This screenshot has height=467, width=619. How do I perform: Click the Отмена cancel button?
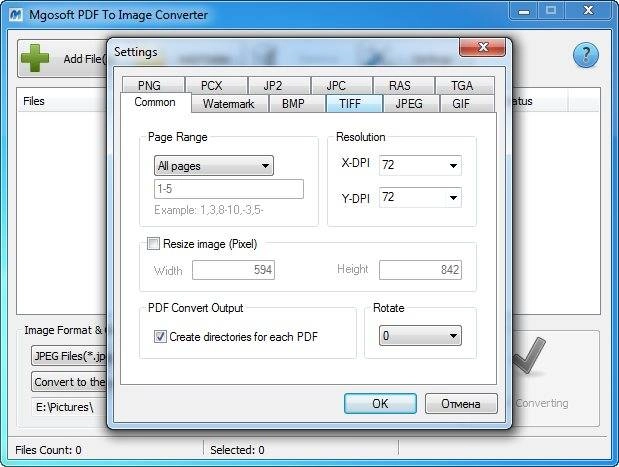(x=461, y=403)
